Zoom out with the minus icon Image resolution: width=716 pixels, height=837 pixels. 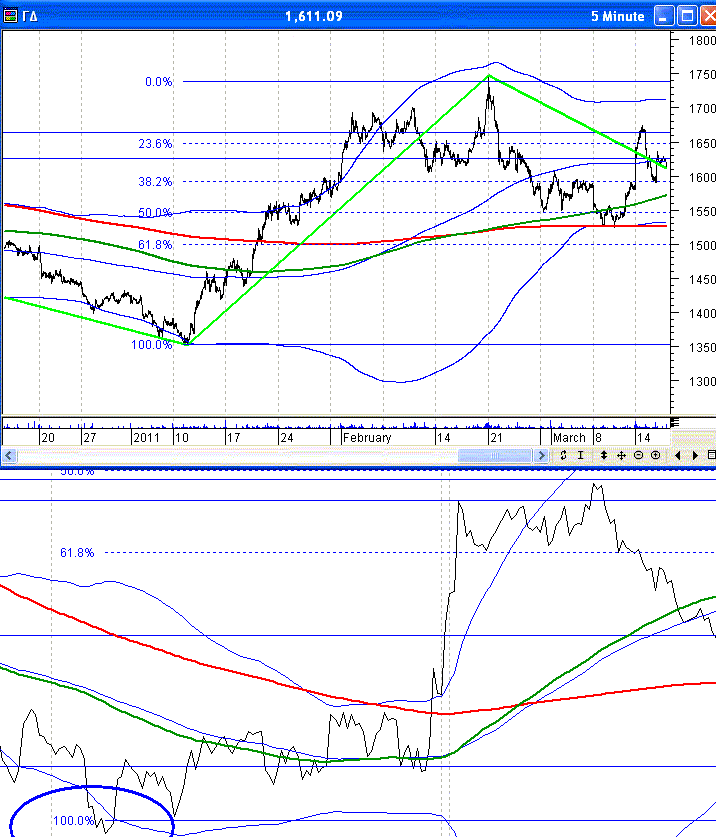click(x=638, y=455)
